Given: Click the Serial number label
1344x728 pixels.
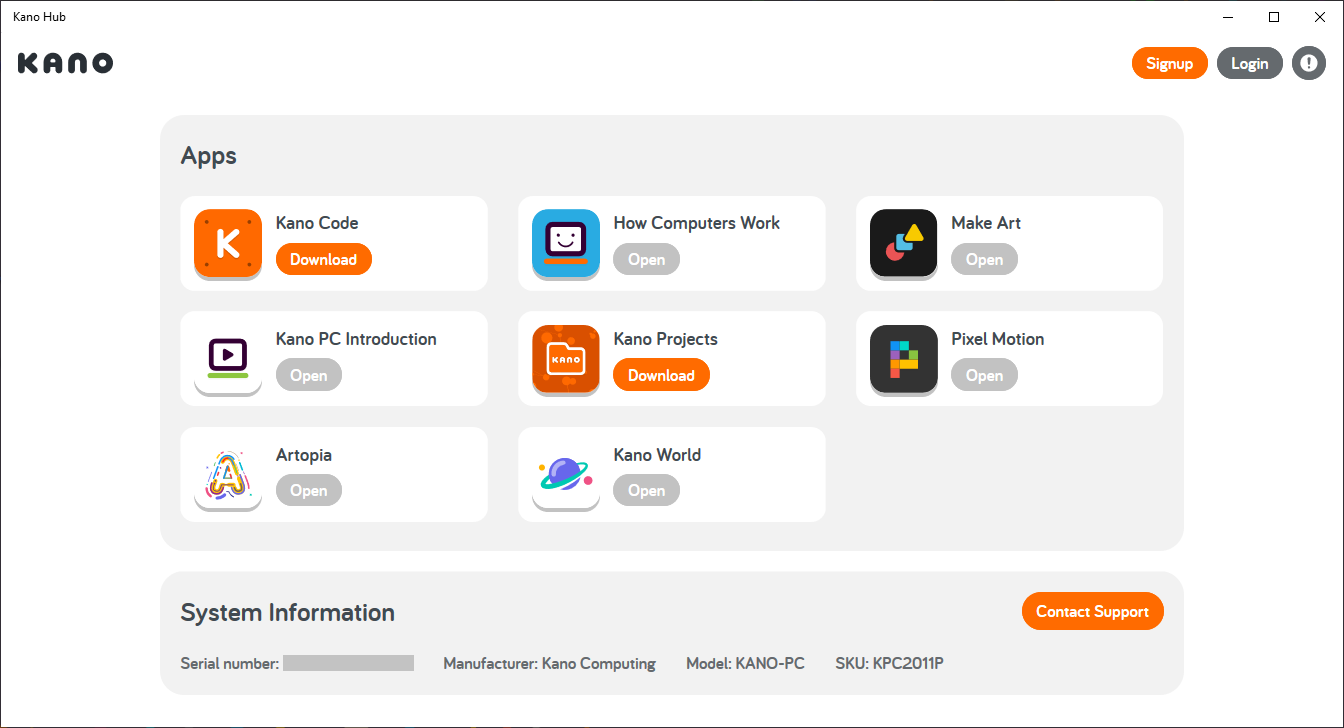Looking at the screenshot, I should click(230, 663).
